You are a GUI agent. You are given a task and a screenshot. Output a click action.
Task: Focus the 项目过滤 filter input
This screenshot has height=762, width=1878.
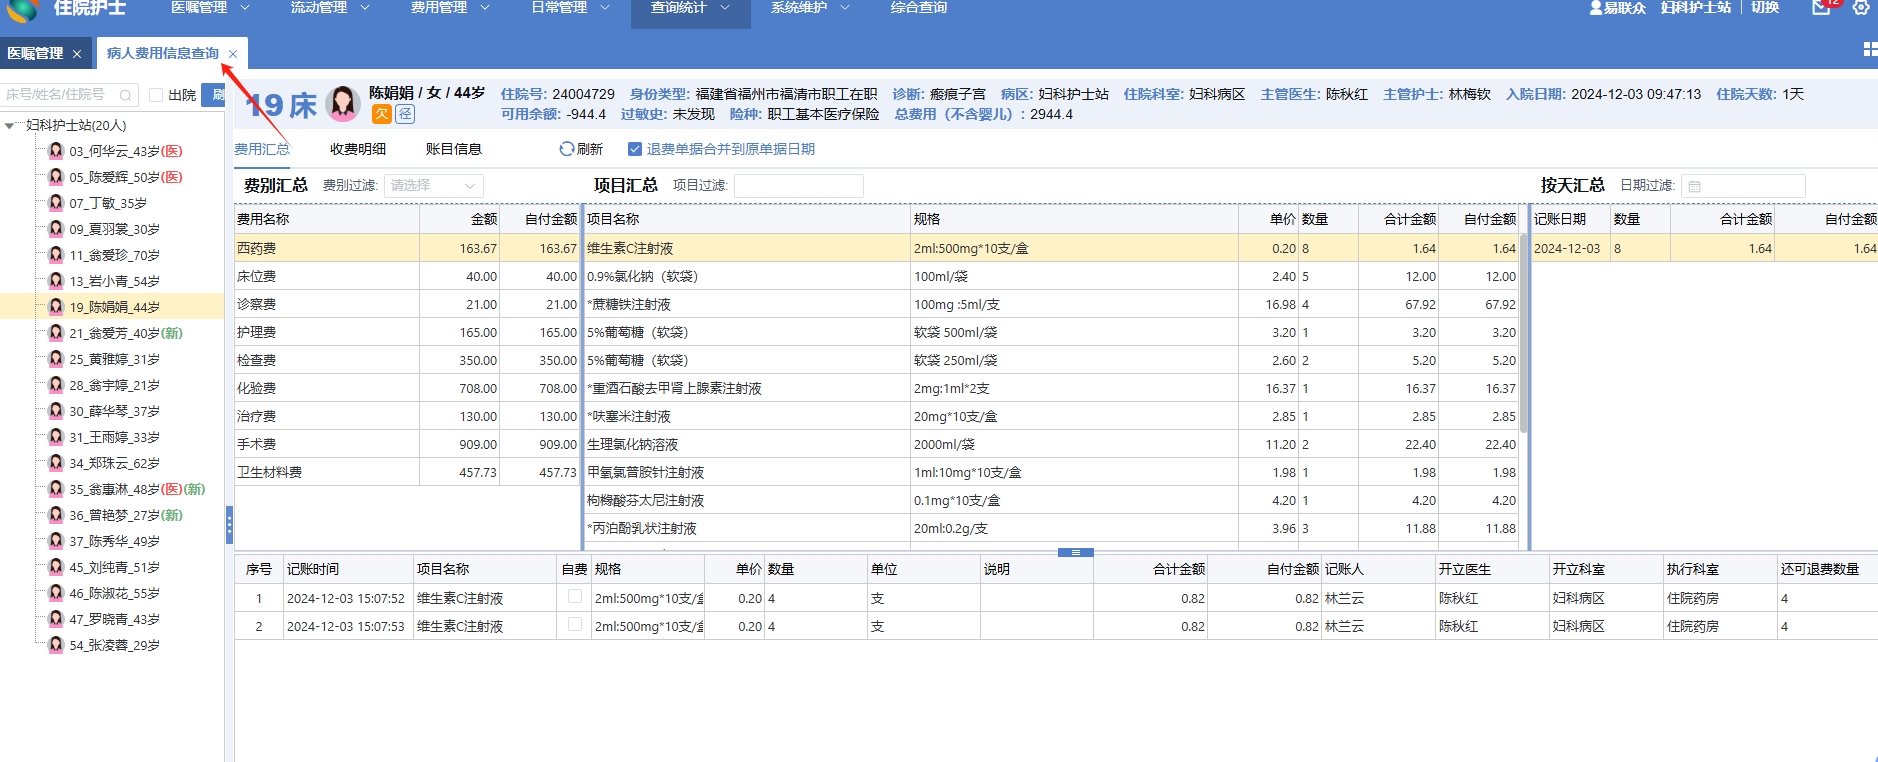(x=798, y=186)
